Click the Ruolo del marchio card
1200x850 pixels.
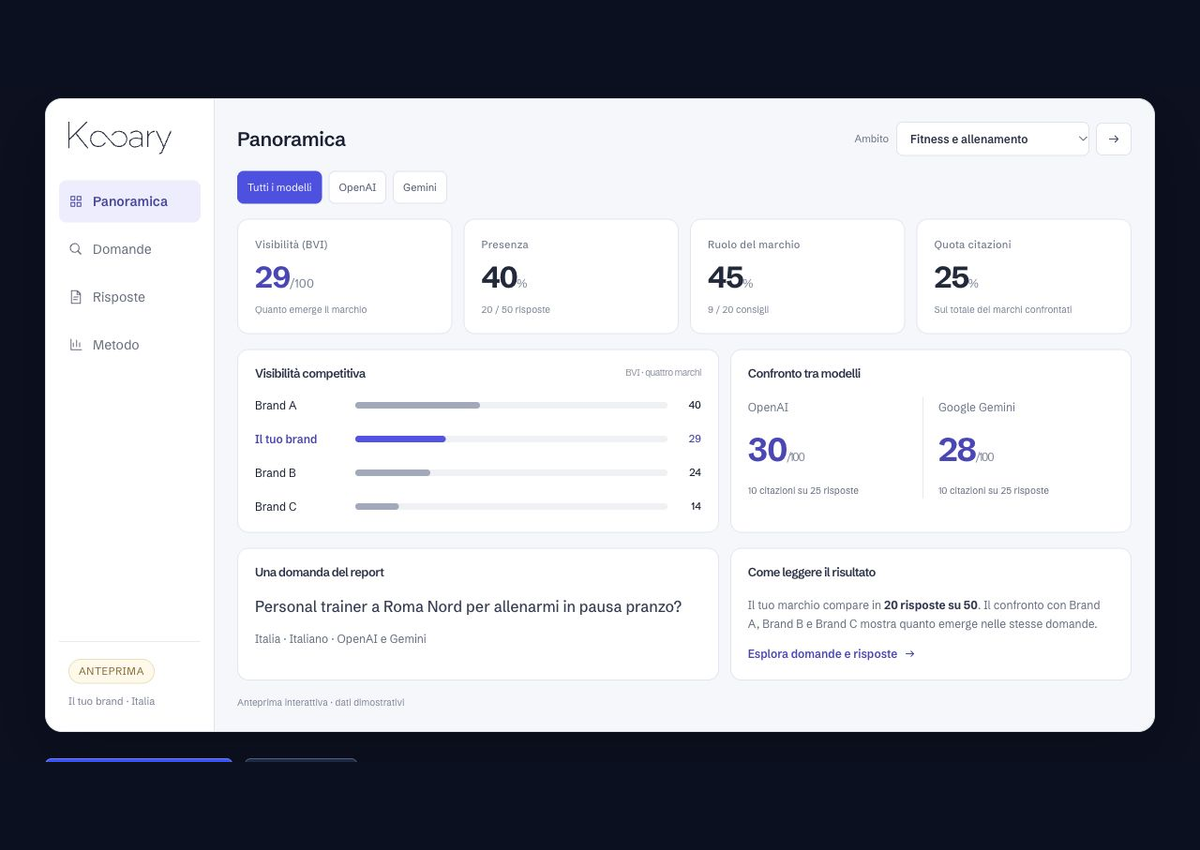point(798,276)
